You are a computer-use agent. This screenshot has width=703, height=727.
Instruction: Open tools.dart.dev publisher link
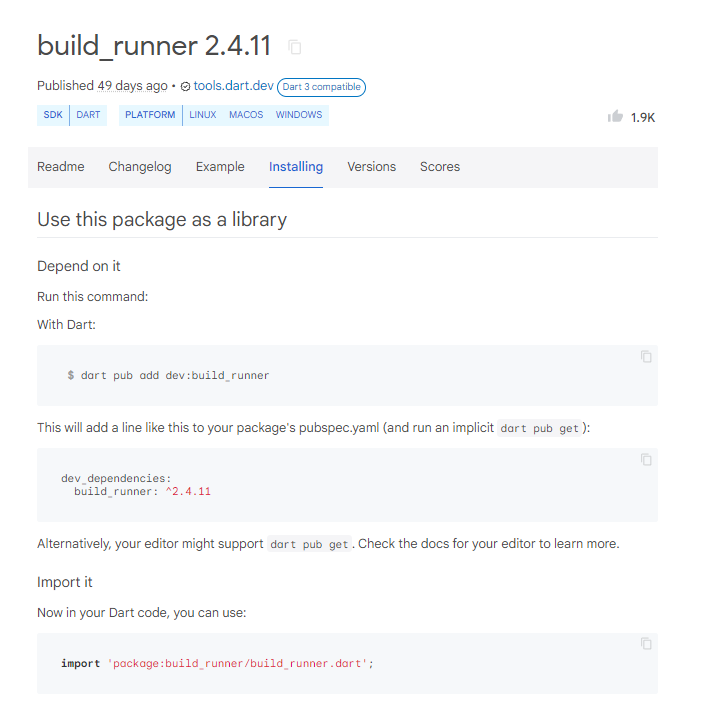point(233,86)
